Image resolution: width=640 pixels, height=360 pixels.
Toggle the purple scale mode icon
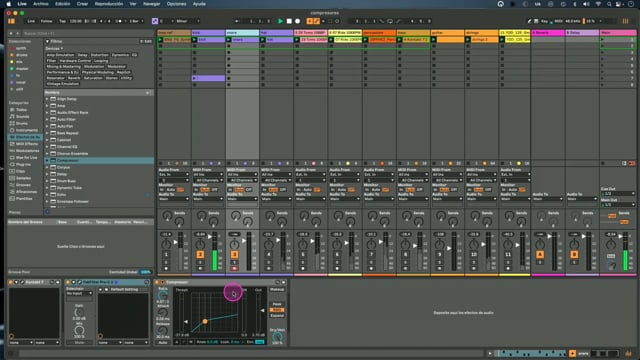coord(155,21)
